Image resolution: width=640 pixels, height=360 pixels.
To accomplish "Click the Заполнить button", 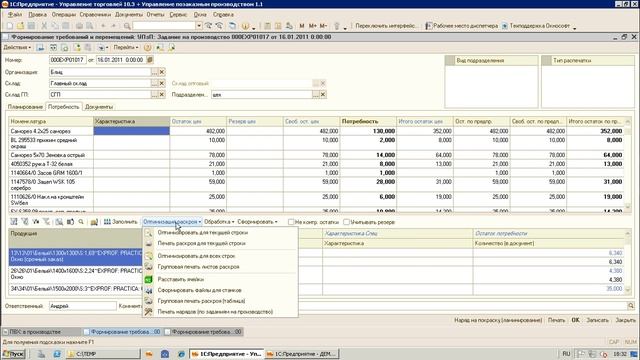I will coord(120,222).
